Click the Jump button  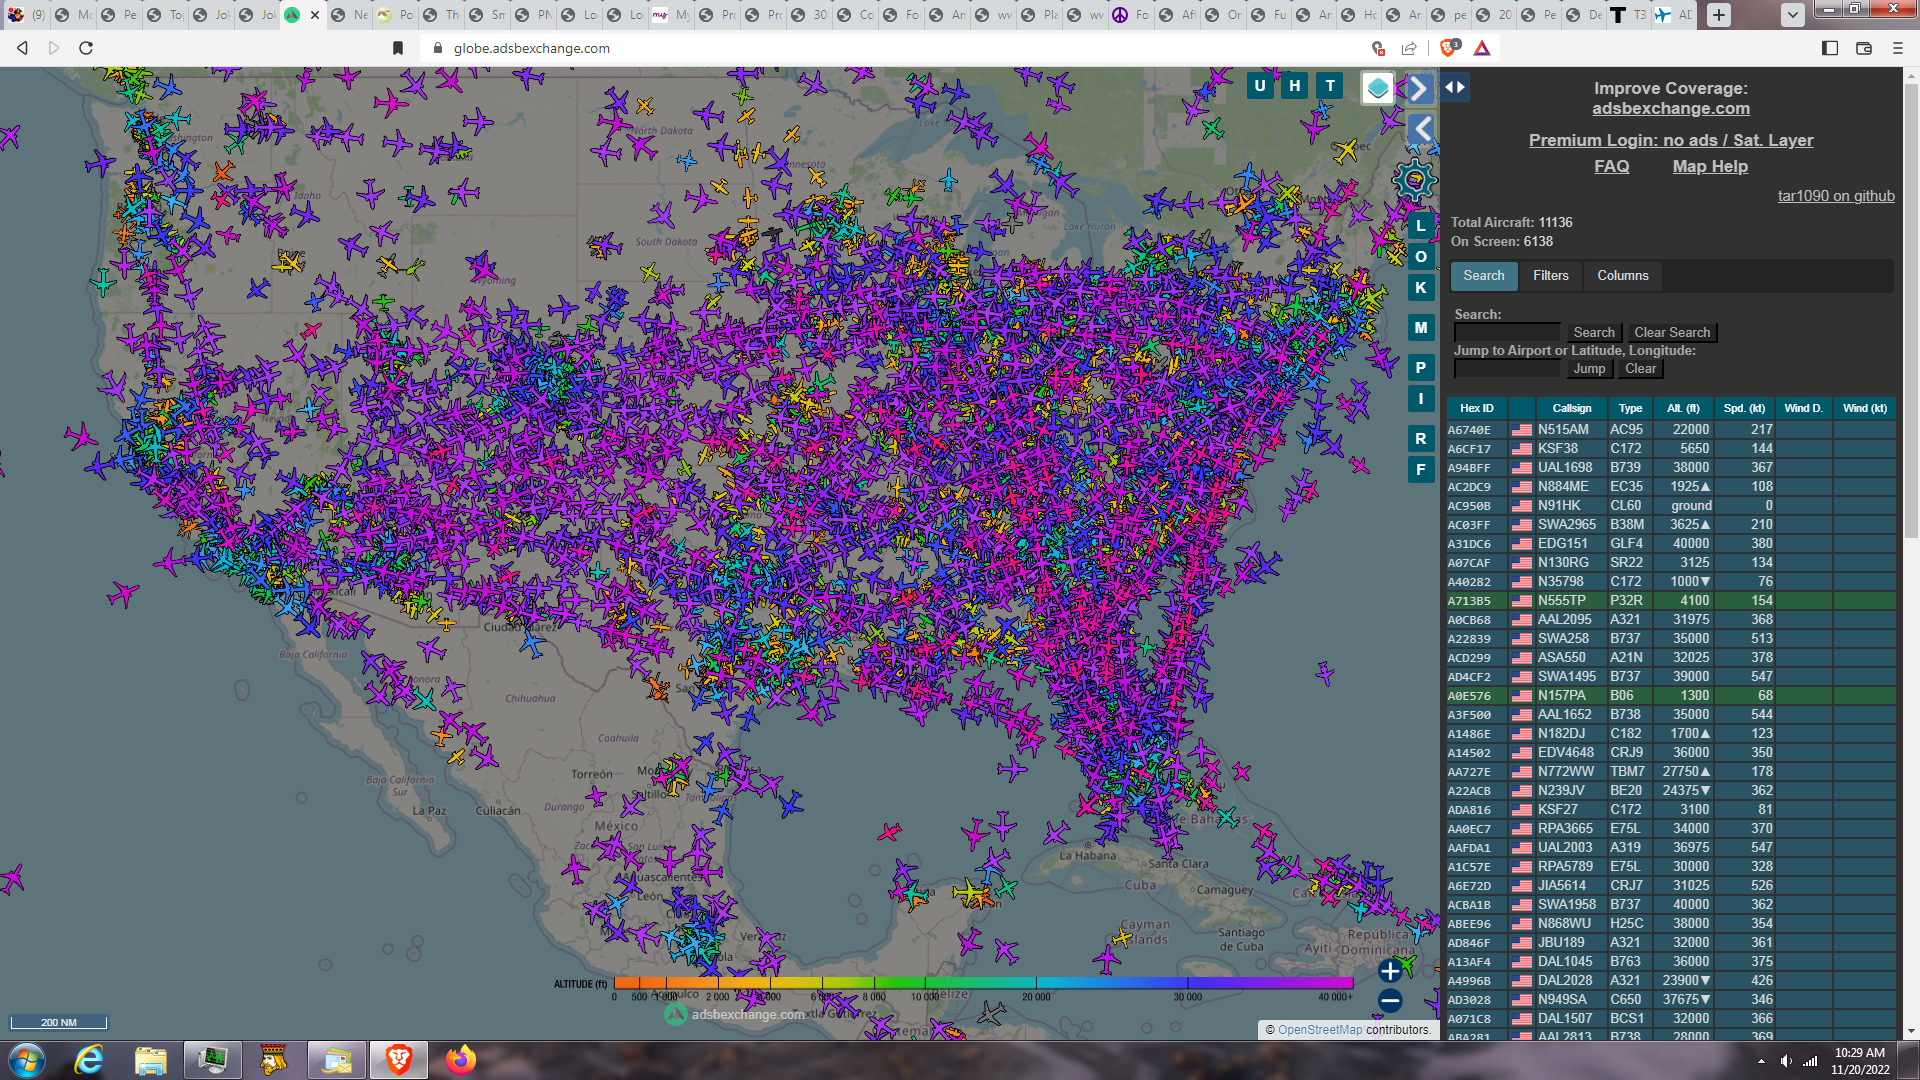point(1589,368)
